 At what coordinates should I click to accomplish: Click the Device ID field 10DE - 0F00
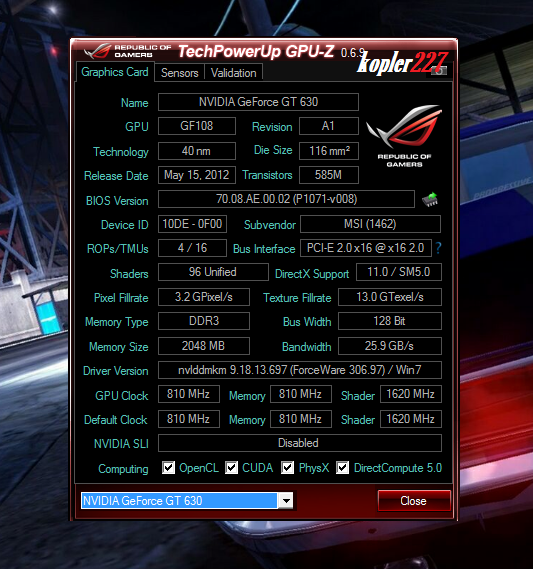(x=192, y=224)
